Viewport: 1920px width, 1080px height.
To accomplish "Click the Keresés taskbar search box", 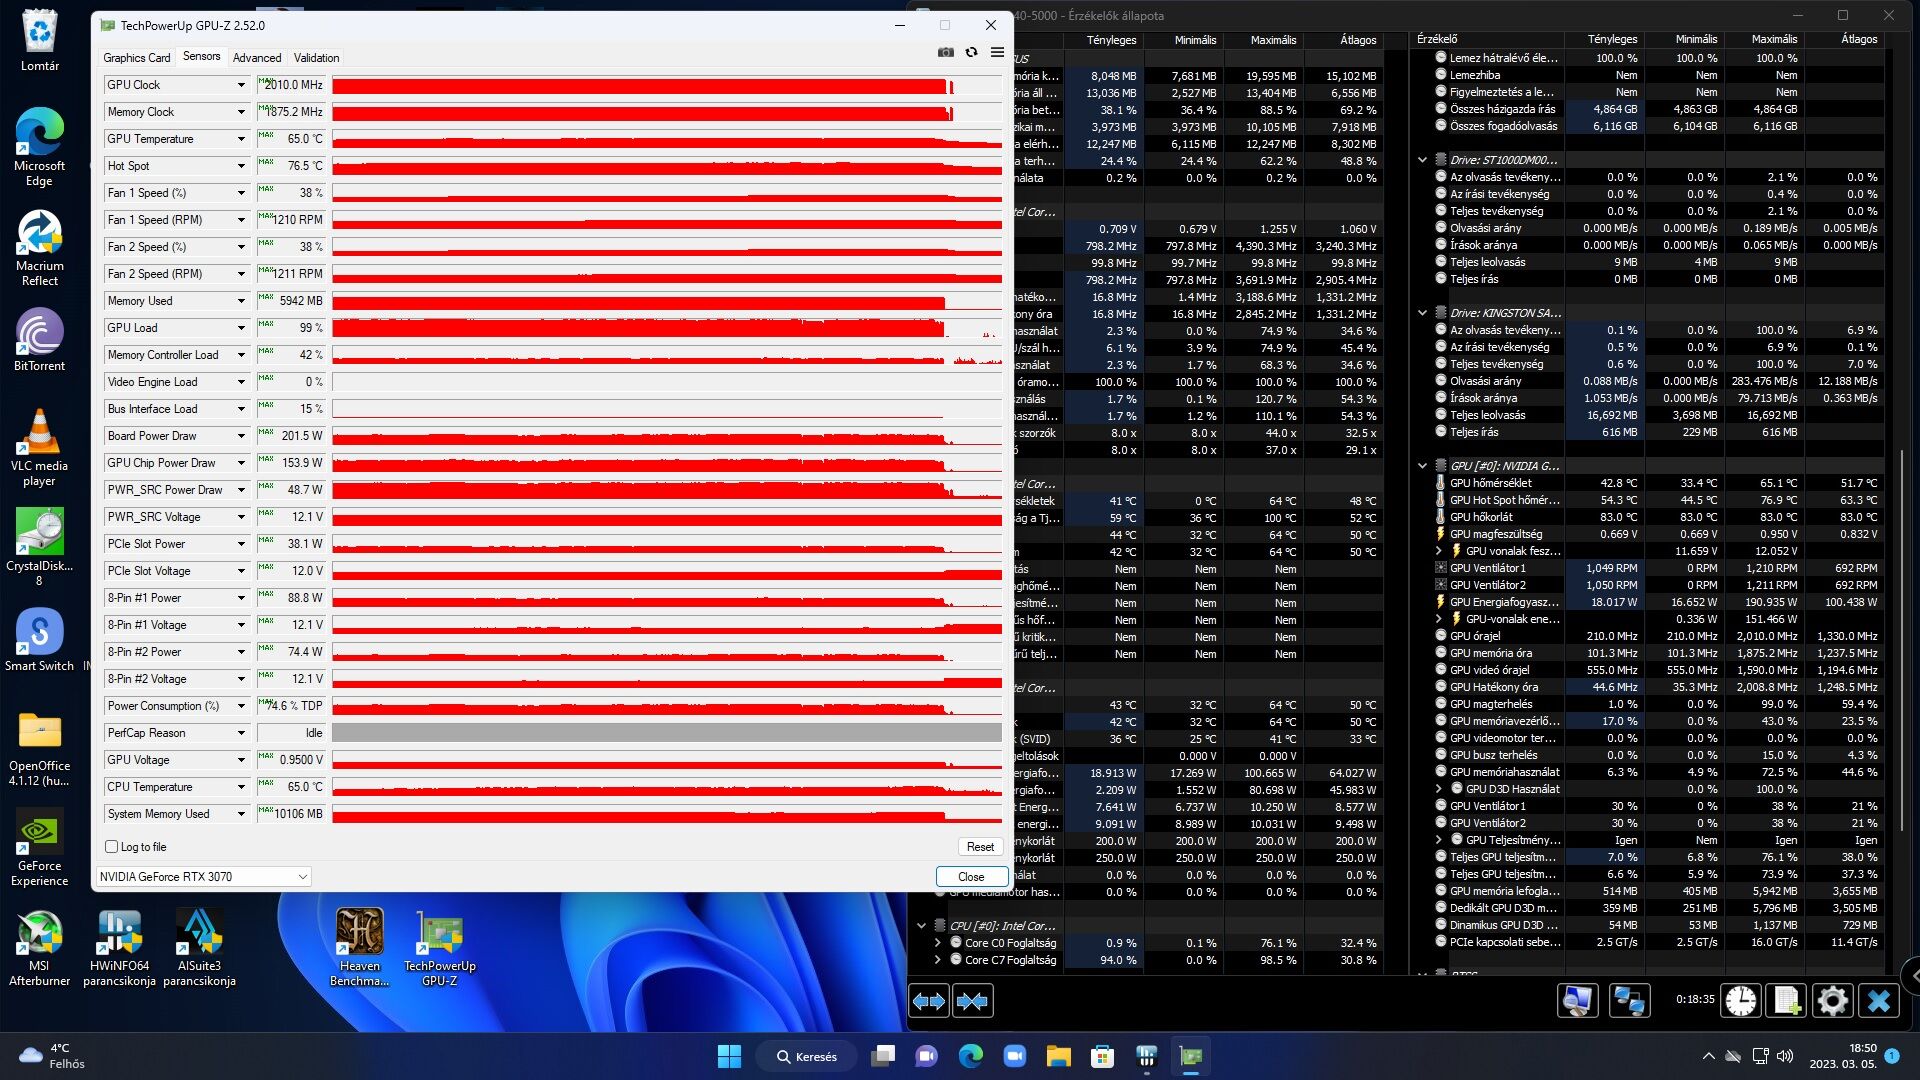I will [x=808, y=1056].
